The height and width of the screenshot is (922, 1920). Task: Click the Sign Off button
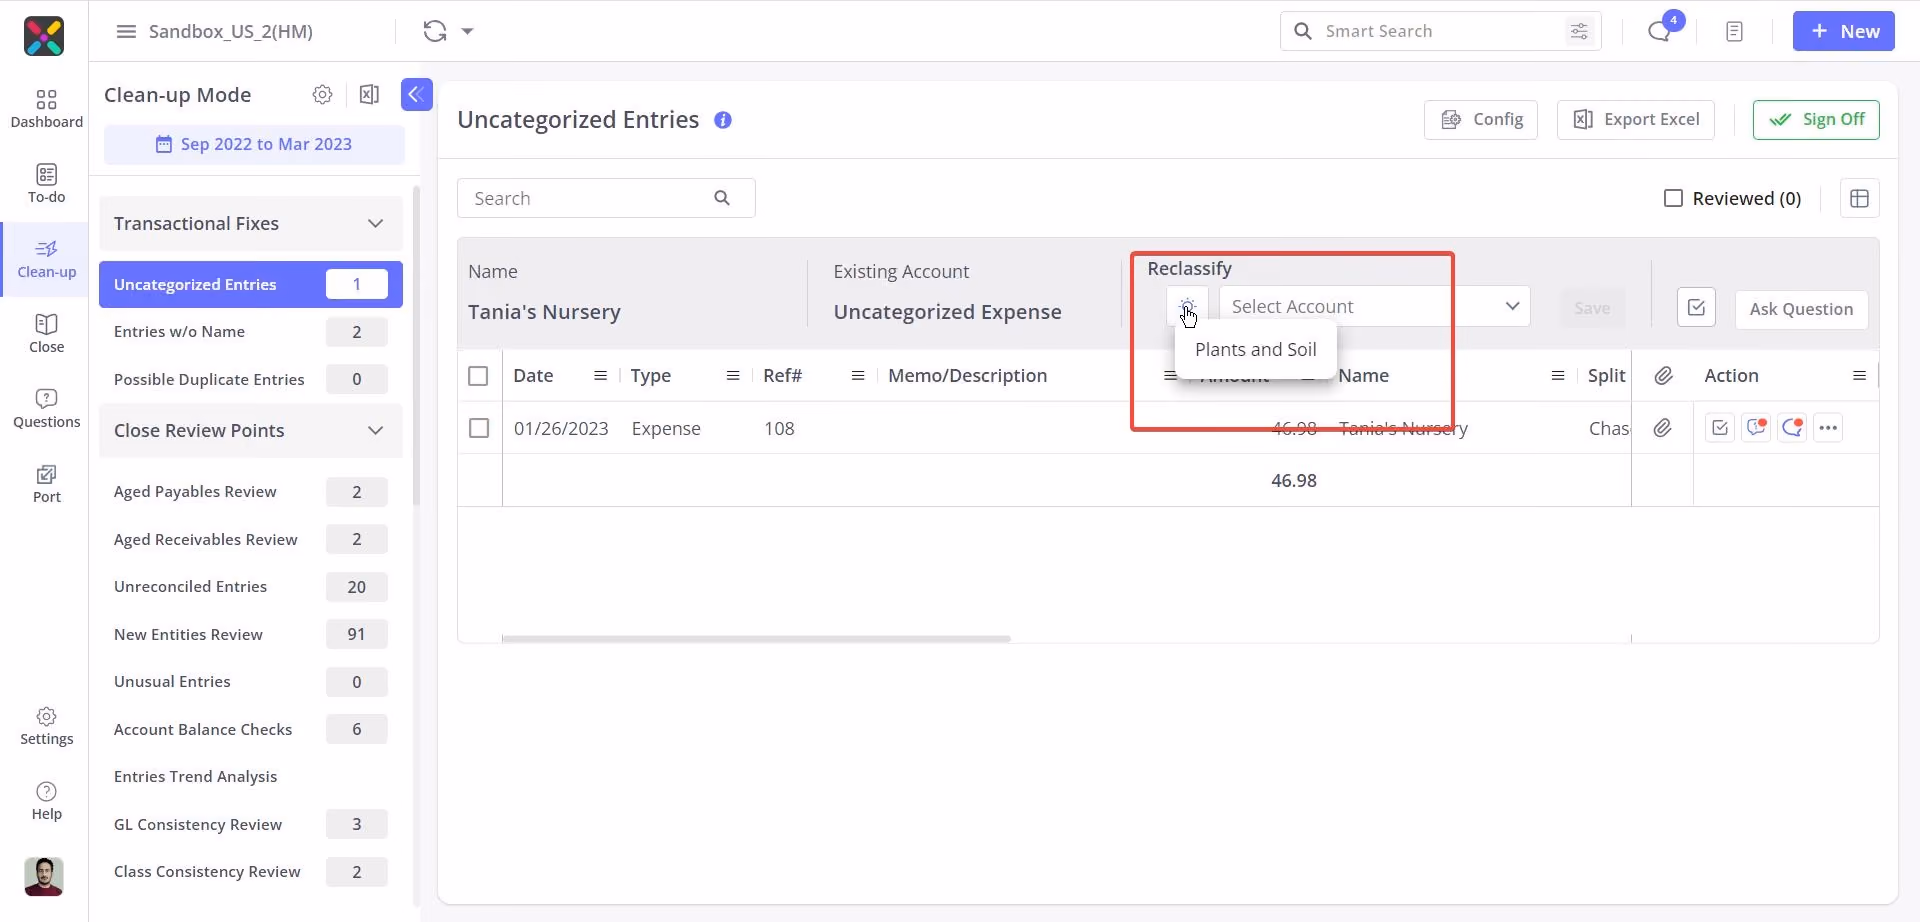pos(1816,119)
